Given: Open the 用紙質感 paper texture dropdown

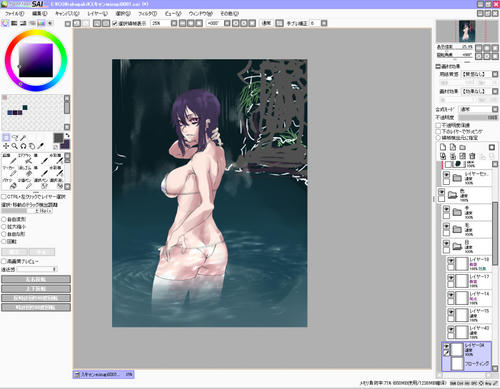Looking at the screenshot, I should click(x=495, y=74).
